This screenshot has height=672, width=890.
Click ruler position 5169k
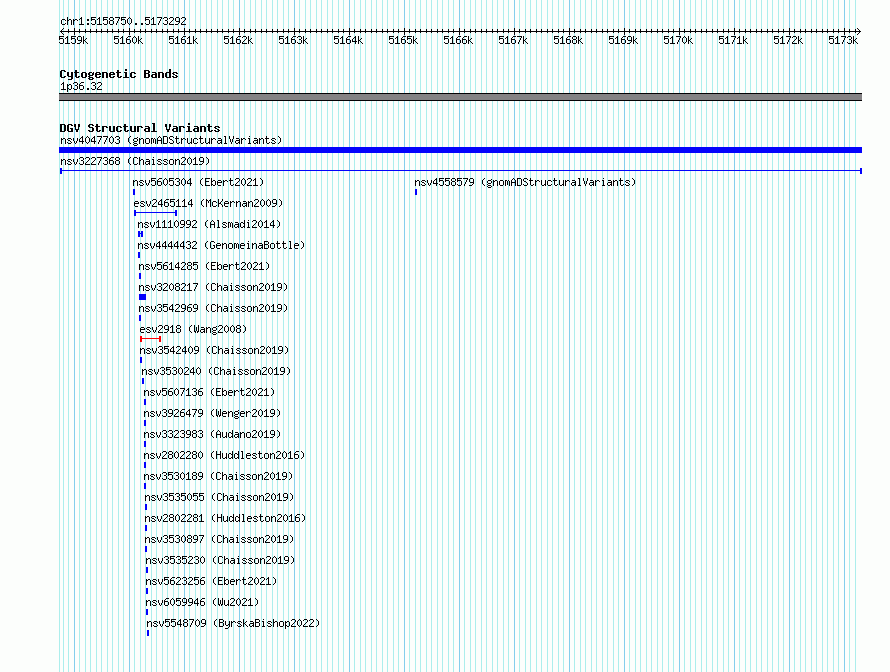623,40
